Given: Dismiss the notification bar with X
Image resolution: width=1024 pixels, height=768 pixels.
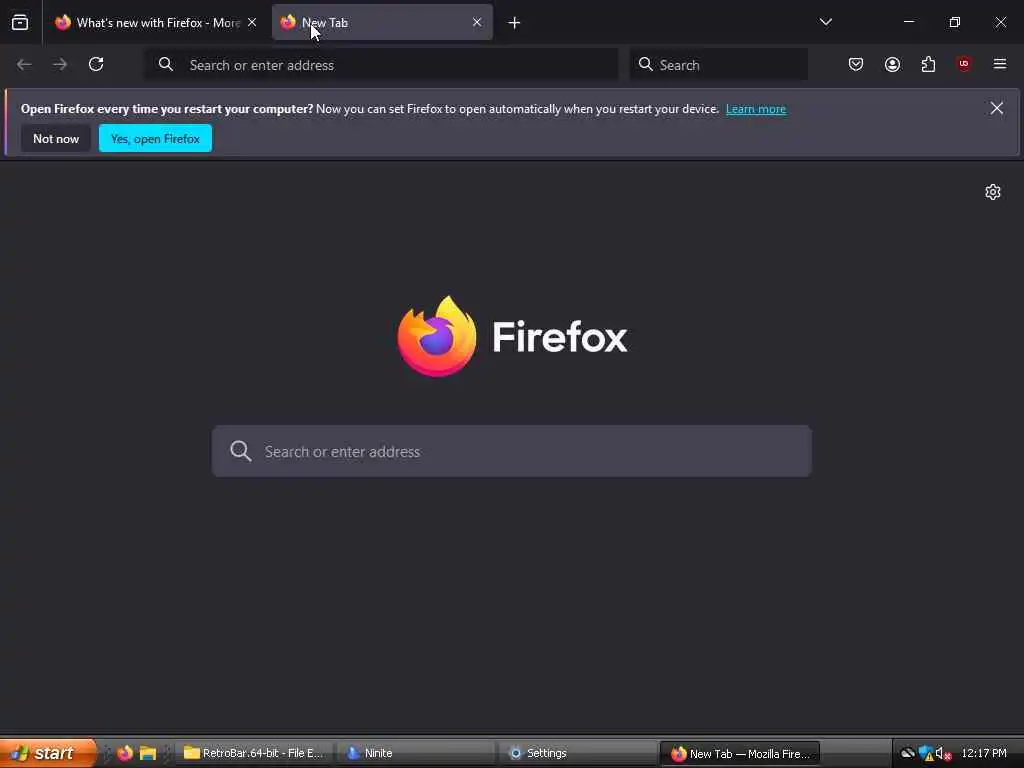Looking at the screenshot, I should [x=996, y=108].
